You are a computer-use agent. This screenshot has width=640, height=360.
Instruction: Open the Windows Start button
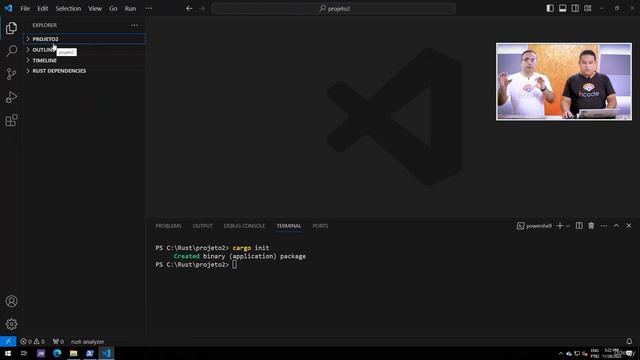point(8,353)
